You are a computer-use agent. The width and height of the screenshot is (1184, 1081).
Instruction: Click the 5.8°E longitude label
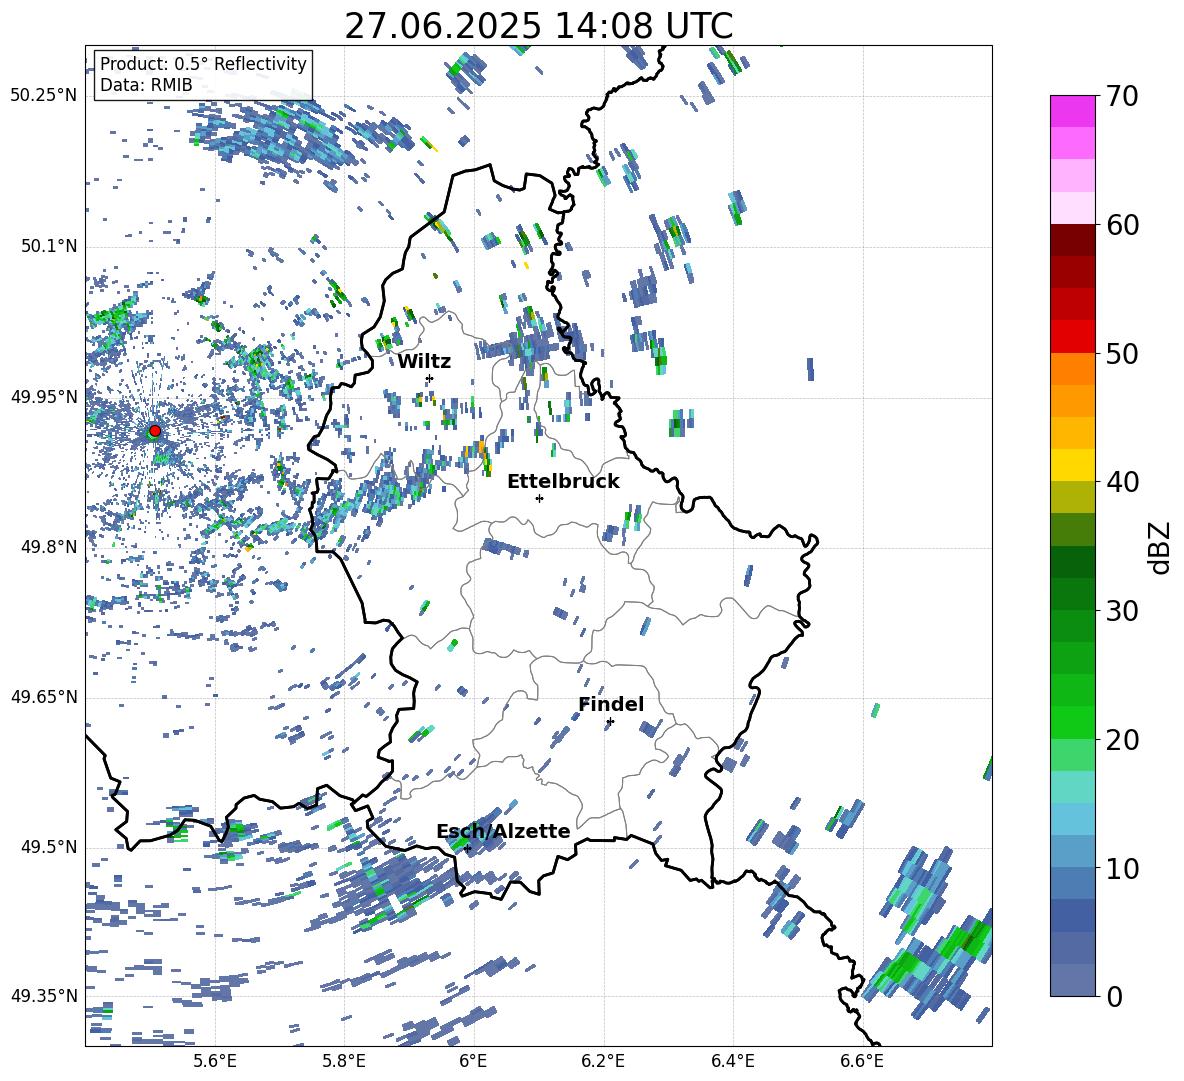point(344,1061)
